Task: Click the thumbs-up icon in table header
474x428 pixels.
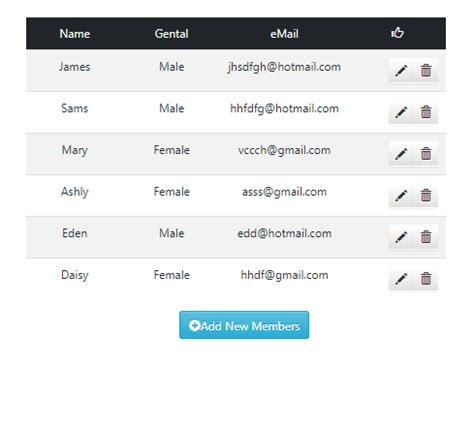Action: [x=397, y=33]
